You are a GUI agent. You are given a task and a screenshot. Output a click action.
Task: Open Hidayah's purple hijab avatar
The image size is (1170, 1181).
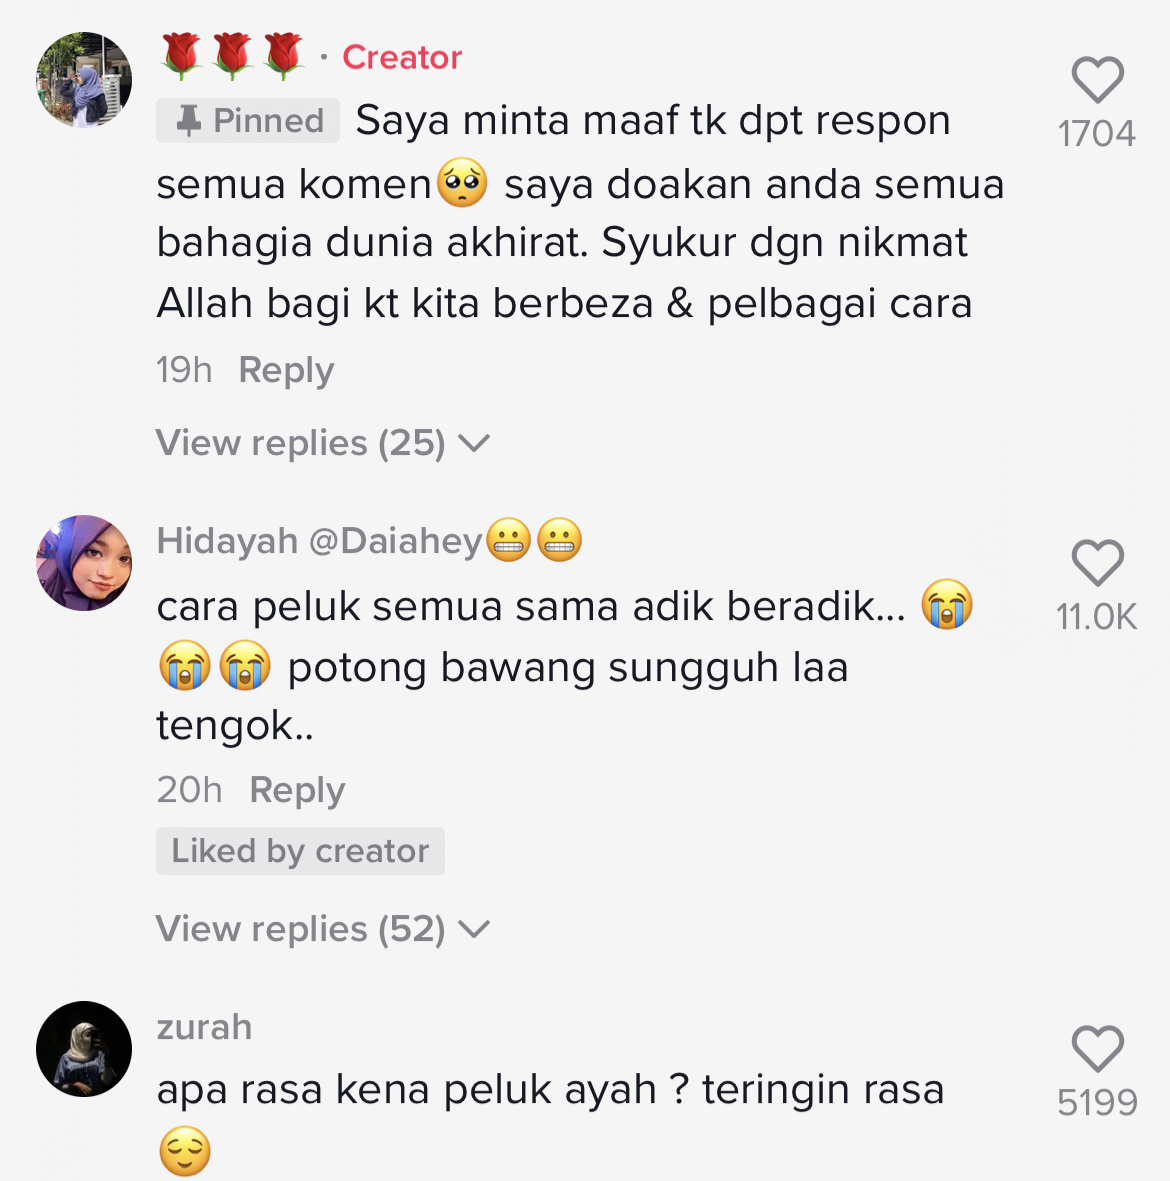[x=84, y=563]
